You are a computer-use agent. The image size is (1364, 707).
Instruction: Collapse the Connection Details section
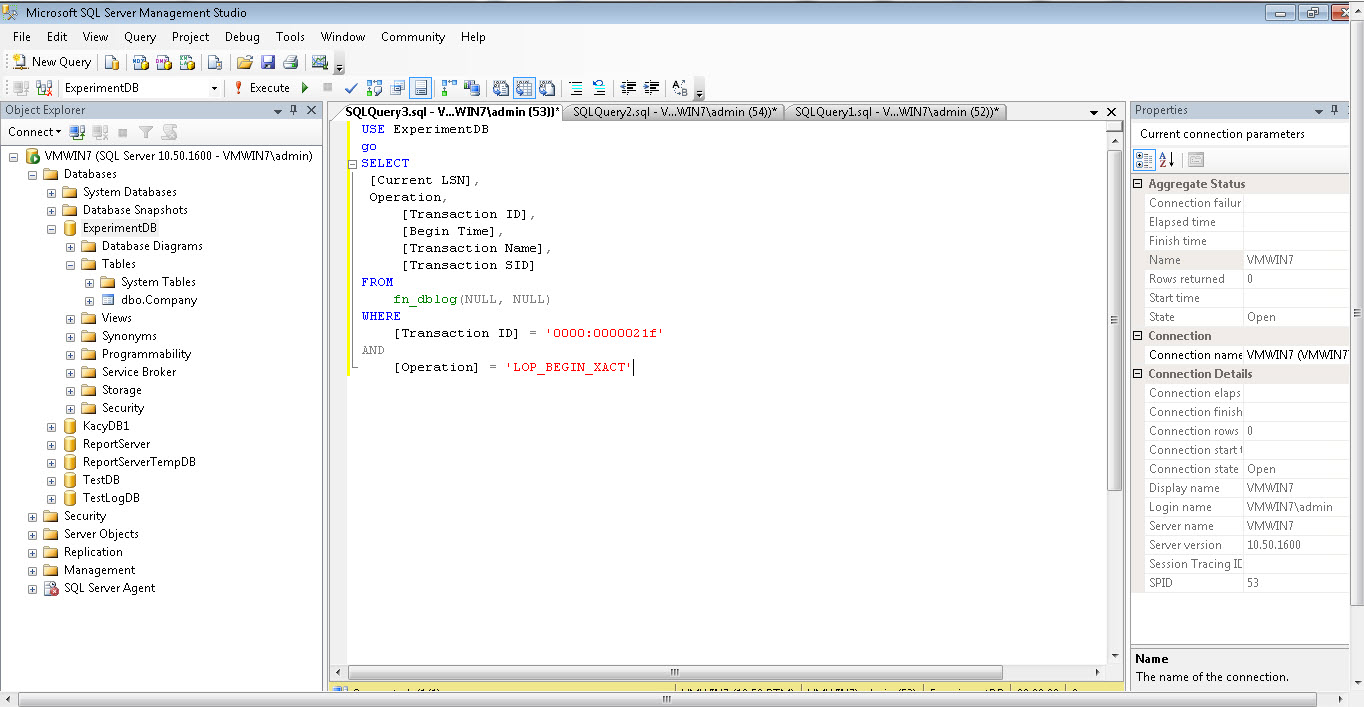1138,374
